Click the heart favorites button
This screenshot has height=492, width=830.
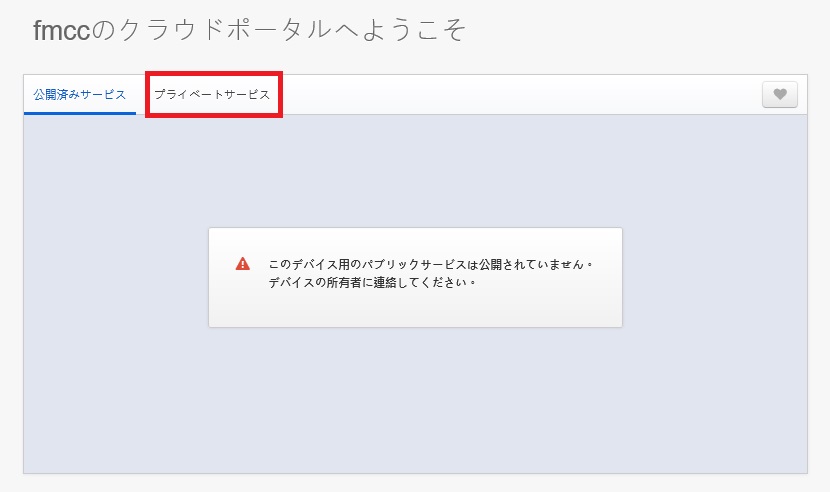pos(780,95)
